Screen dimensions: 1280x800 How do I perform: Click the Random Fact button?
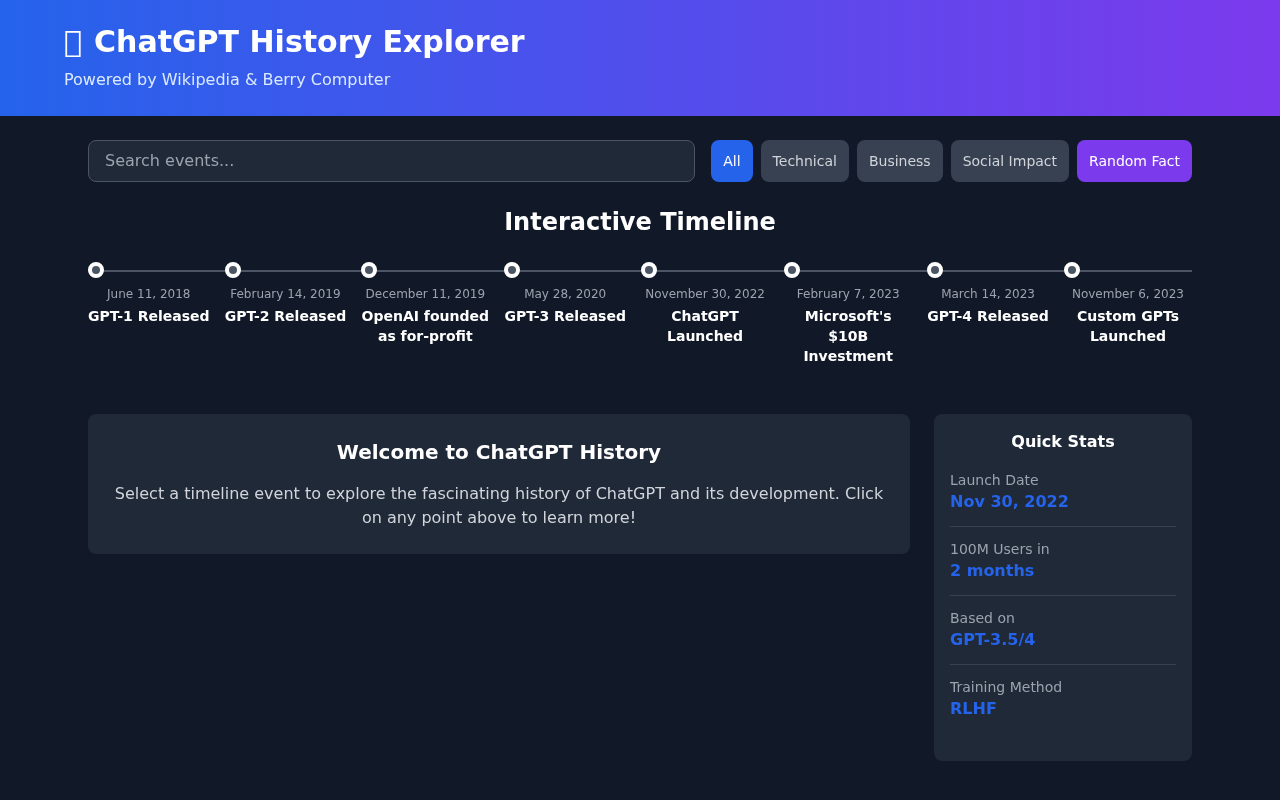point(1134,160)
